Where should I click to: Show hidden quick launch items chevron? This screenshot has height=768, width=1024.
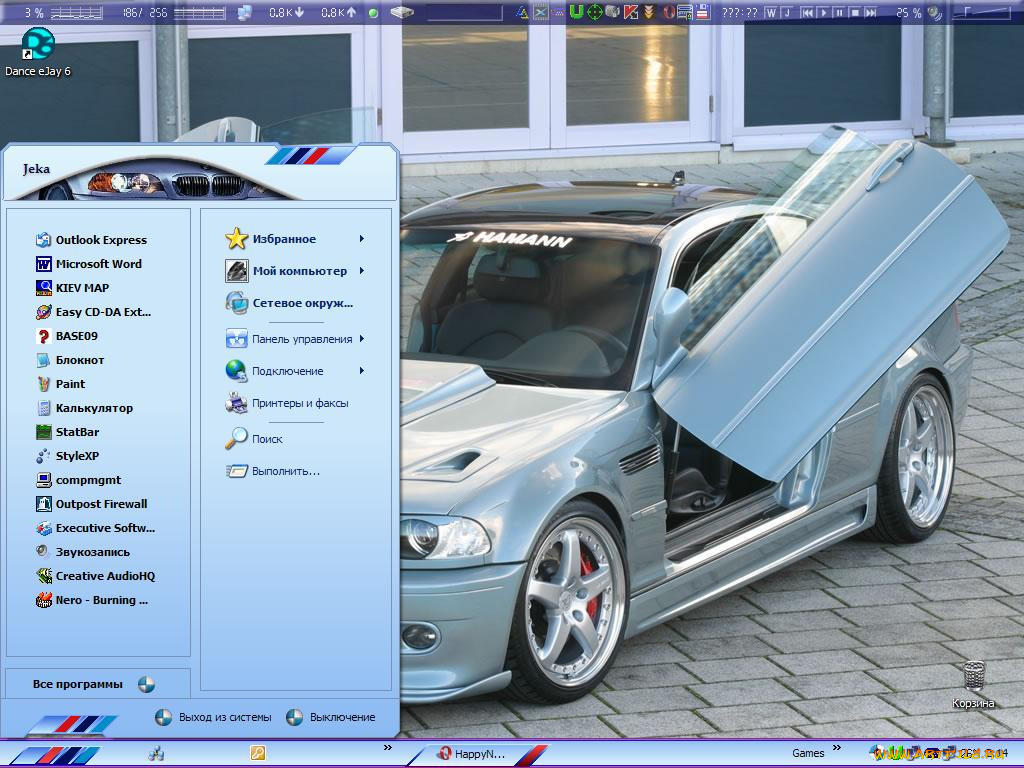coord(388,748)
